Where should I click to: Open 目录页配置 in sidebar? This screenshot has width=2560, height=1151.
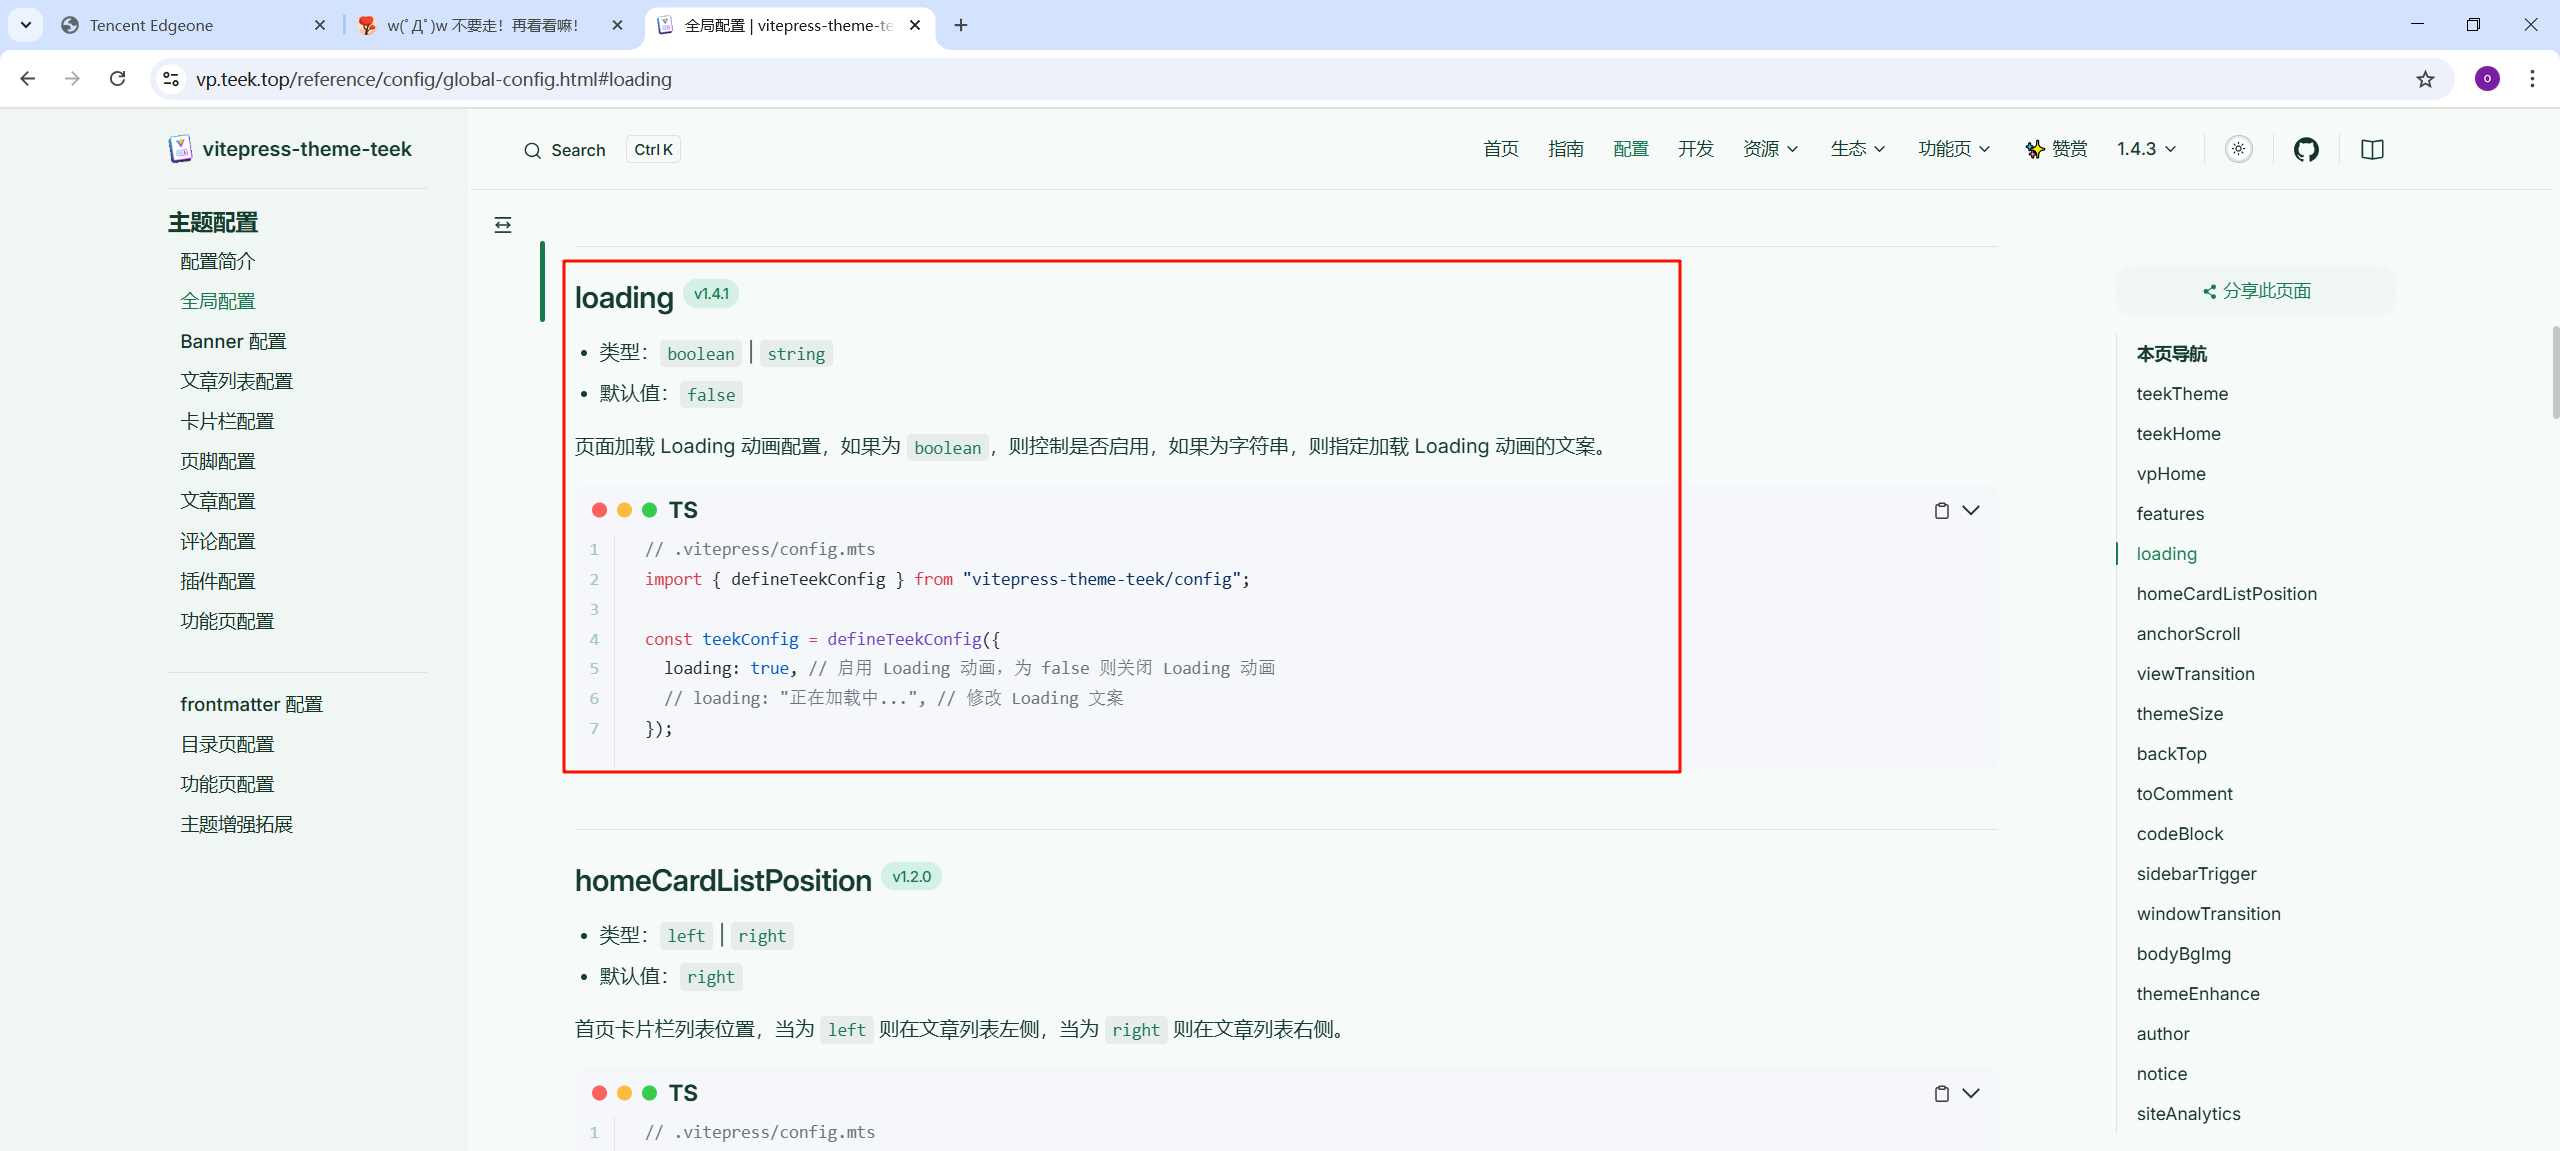[x=227, y=744]
